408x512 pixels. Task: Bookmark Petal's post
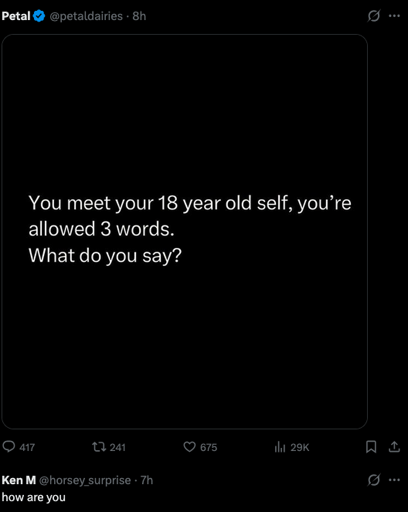coord(371,447)
